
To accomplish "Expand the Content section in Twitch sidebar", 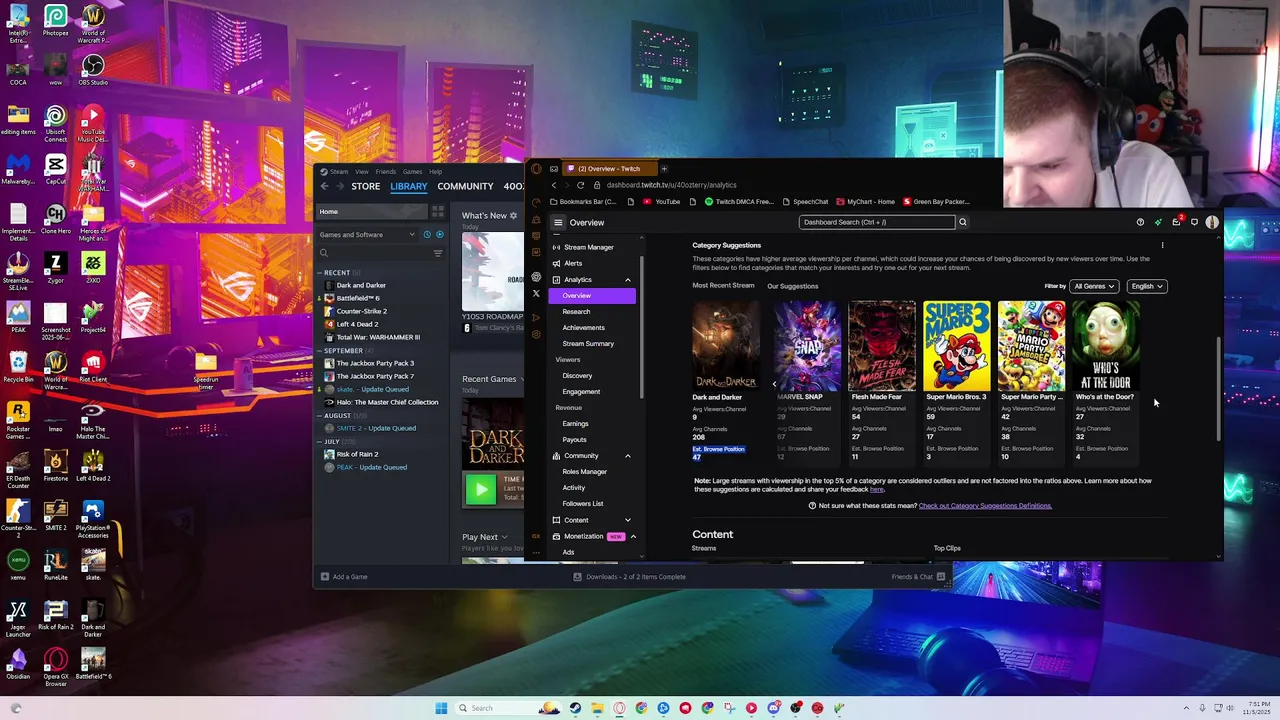I will coord(628,520).
